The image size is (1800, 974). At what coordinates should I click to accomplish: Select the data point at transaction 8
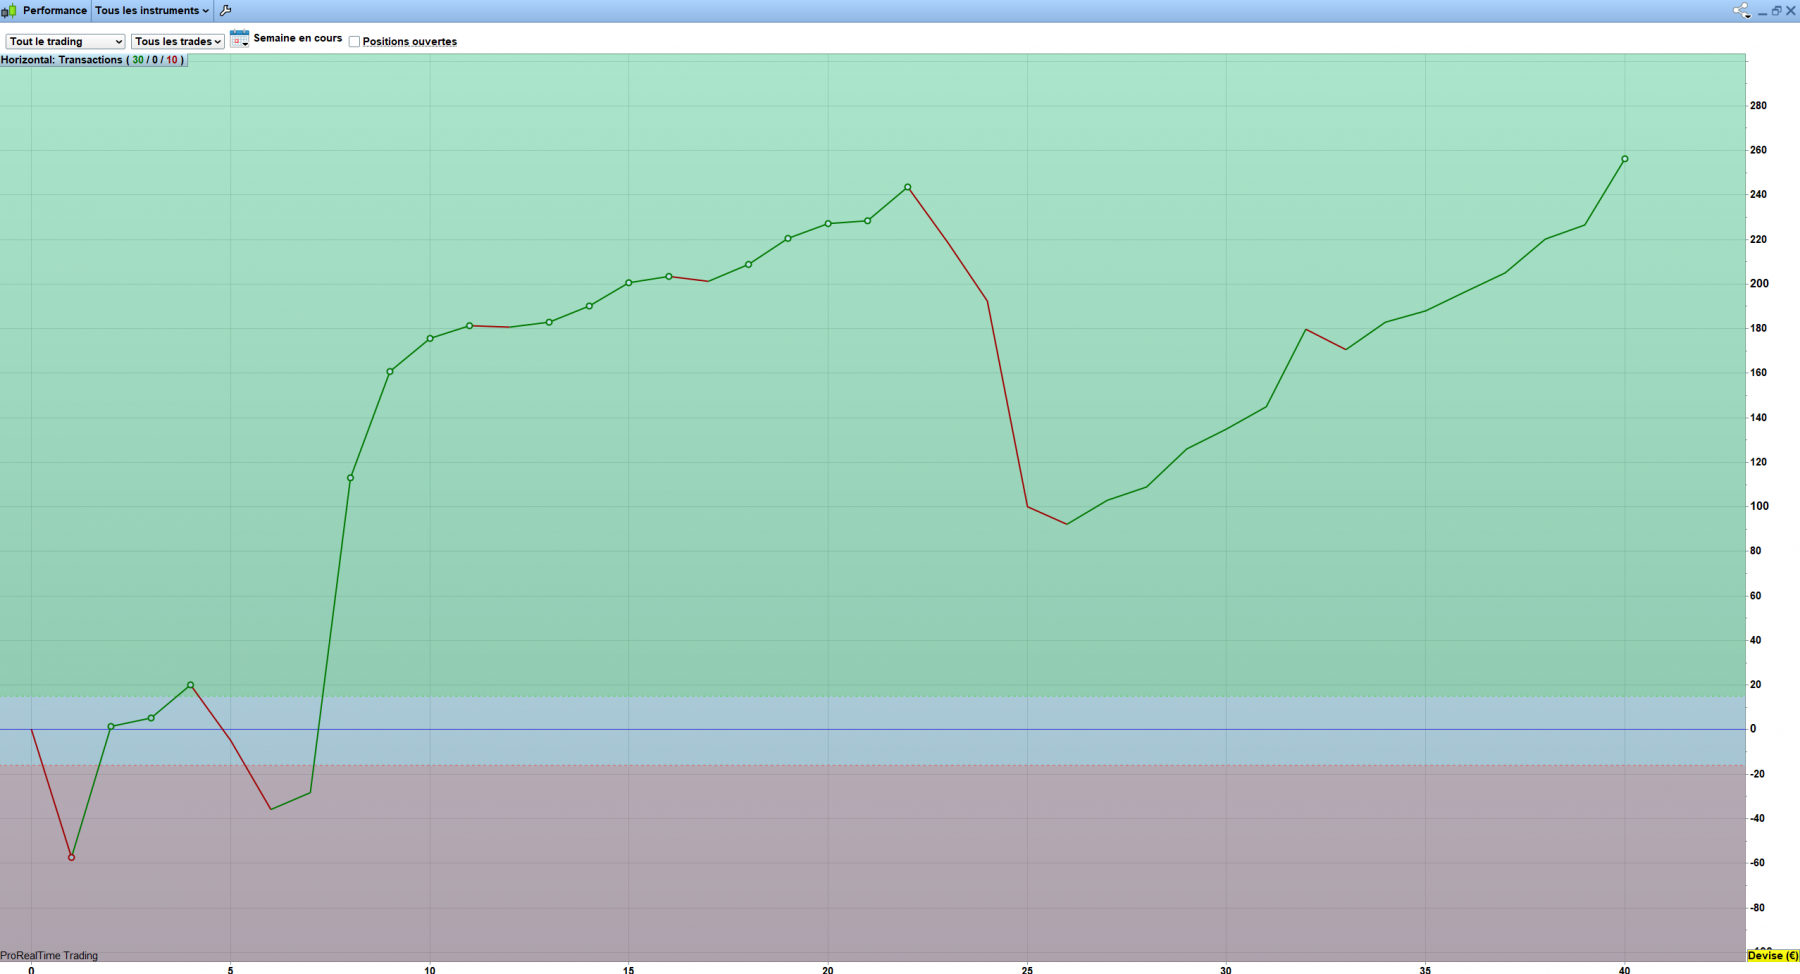point(350,478)
